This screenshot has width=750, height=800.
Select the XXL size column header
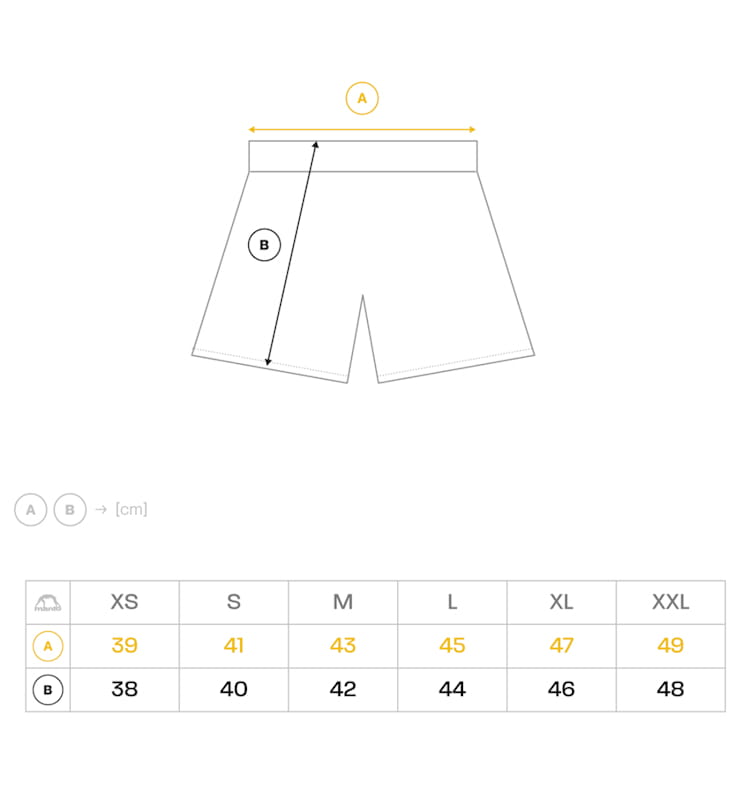670,602
